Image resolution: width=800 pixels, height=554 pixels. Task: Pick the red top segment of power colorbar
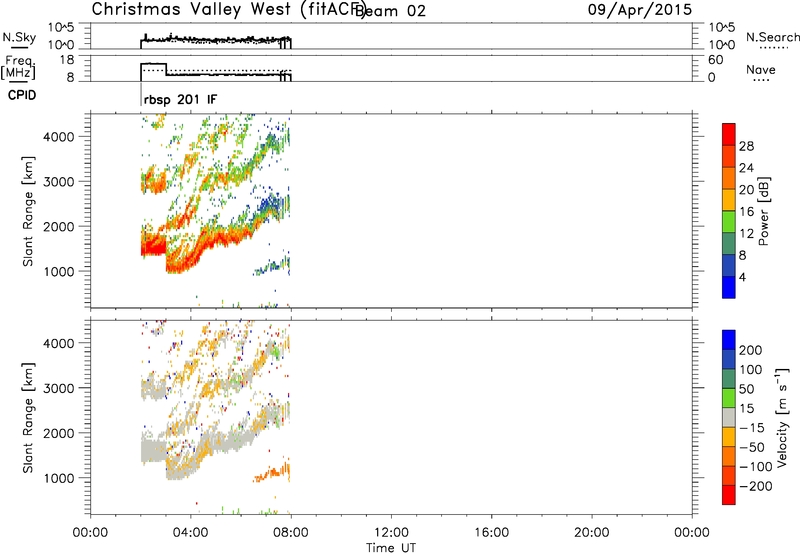tap(729, 134)
